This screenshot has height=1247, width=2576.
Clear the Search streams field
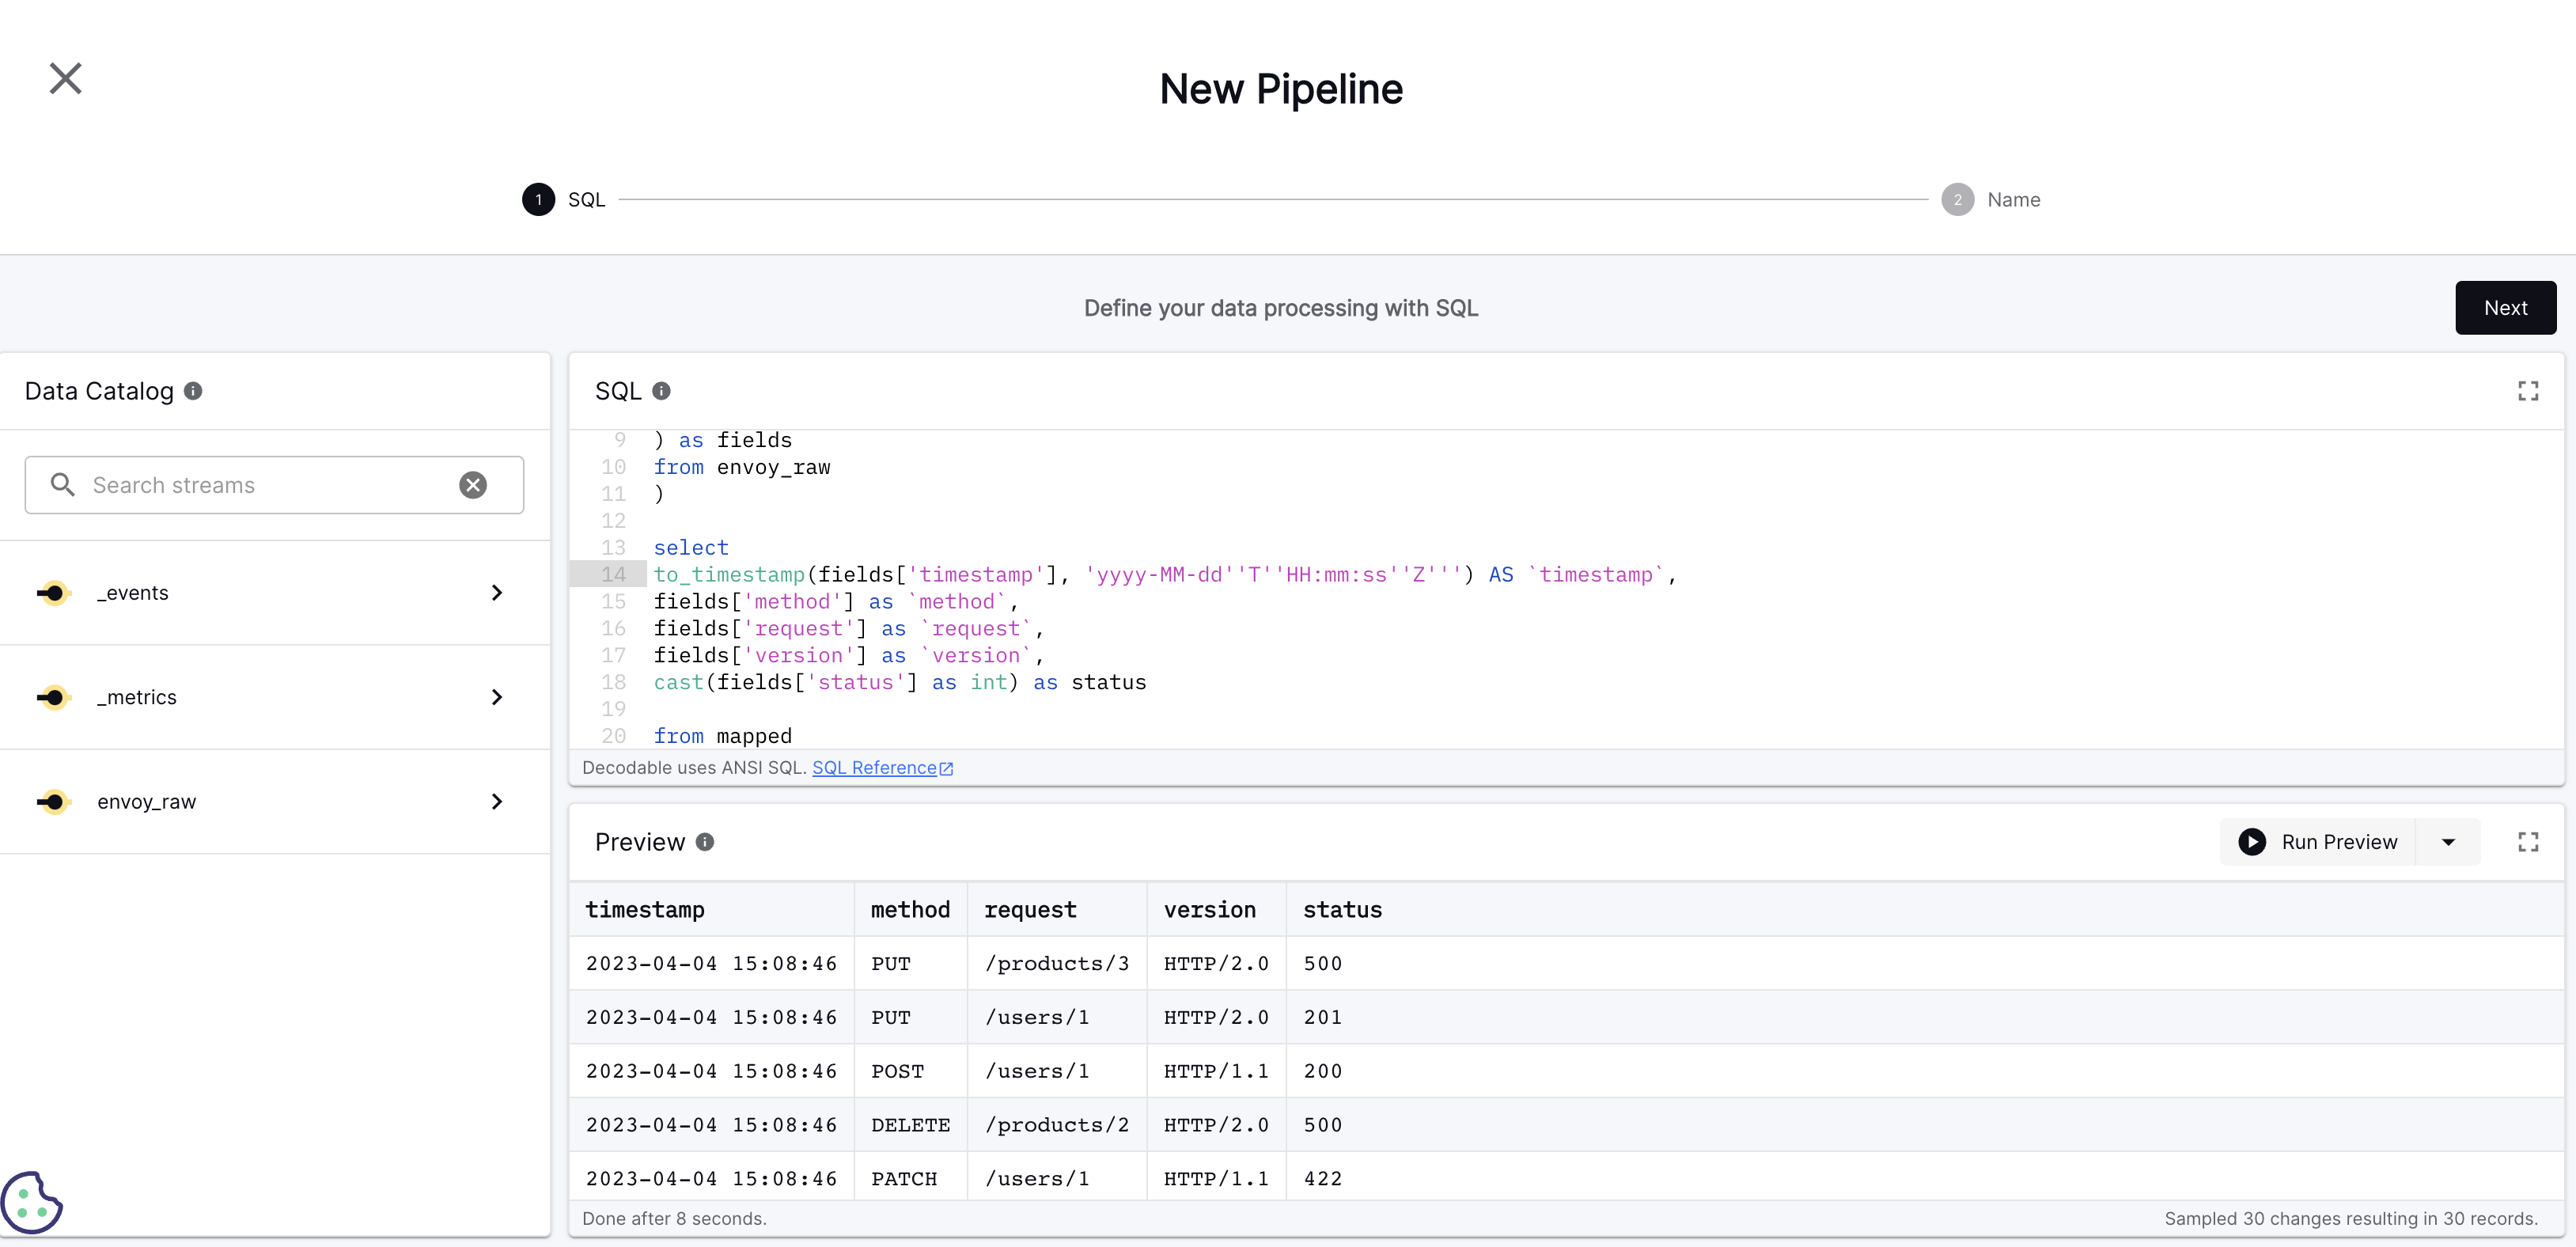473,485
